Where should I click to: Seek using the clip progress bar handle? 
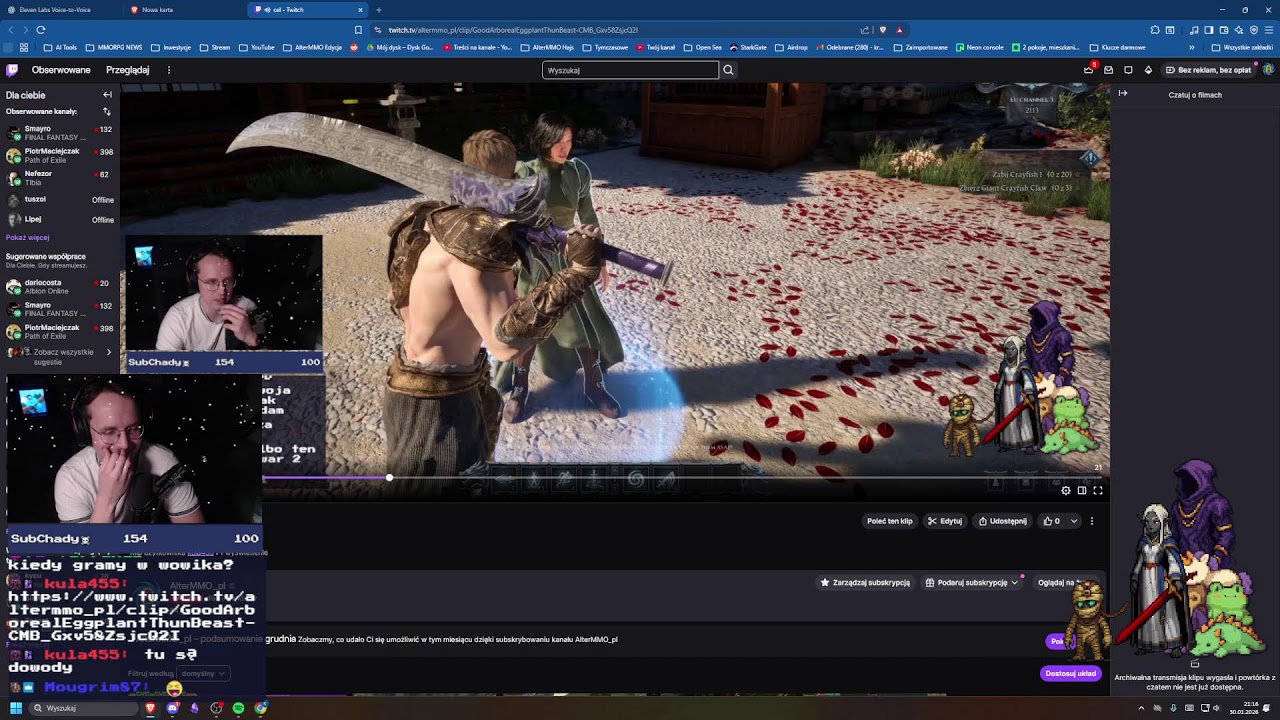coord(389,478)
